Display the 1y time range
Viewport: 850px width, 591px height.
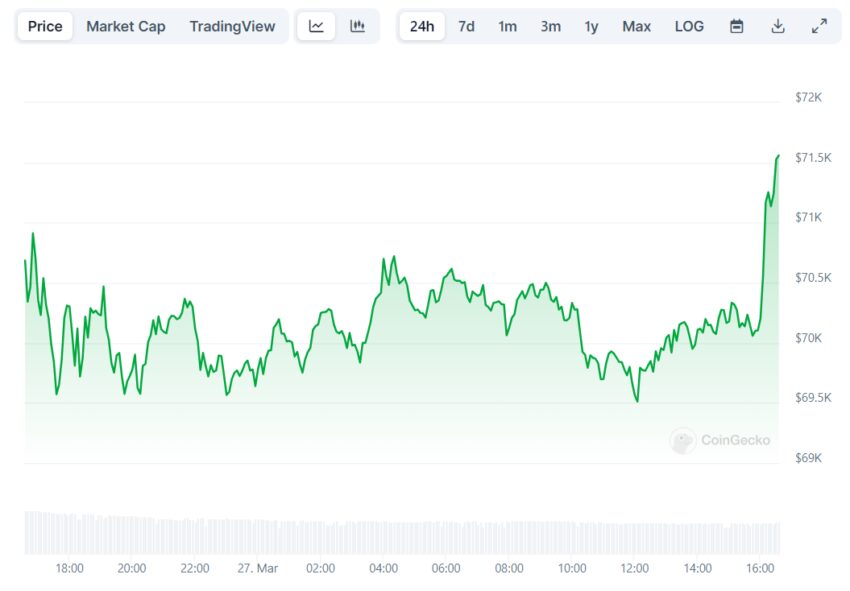[x=591, y=26]
